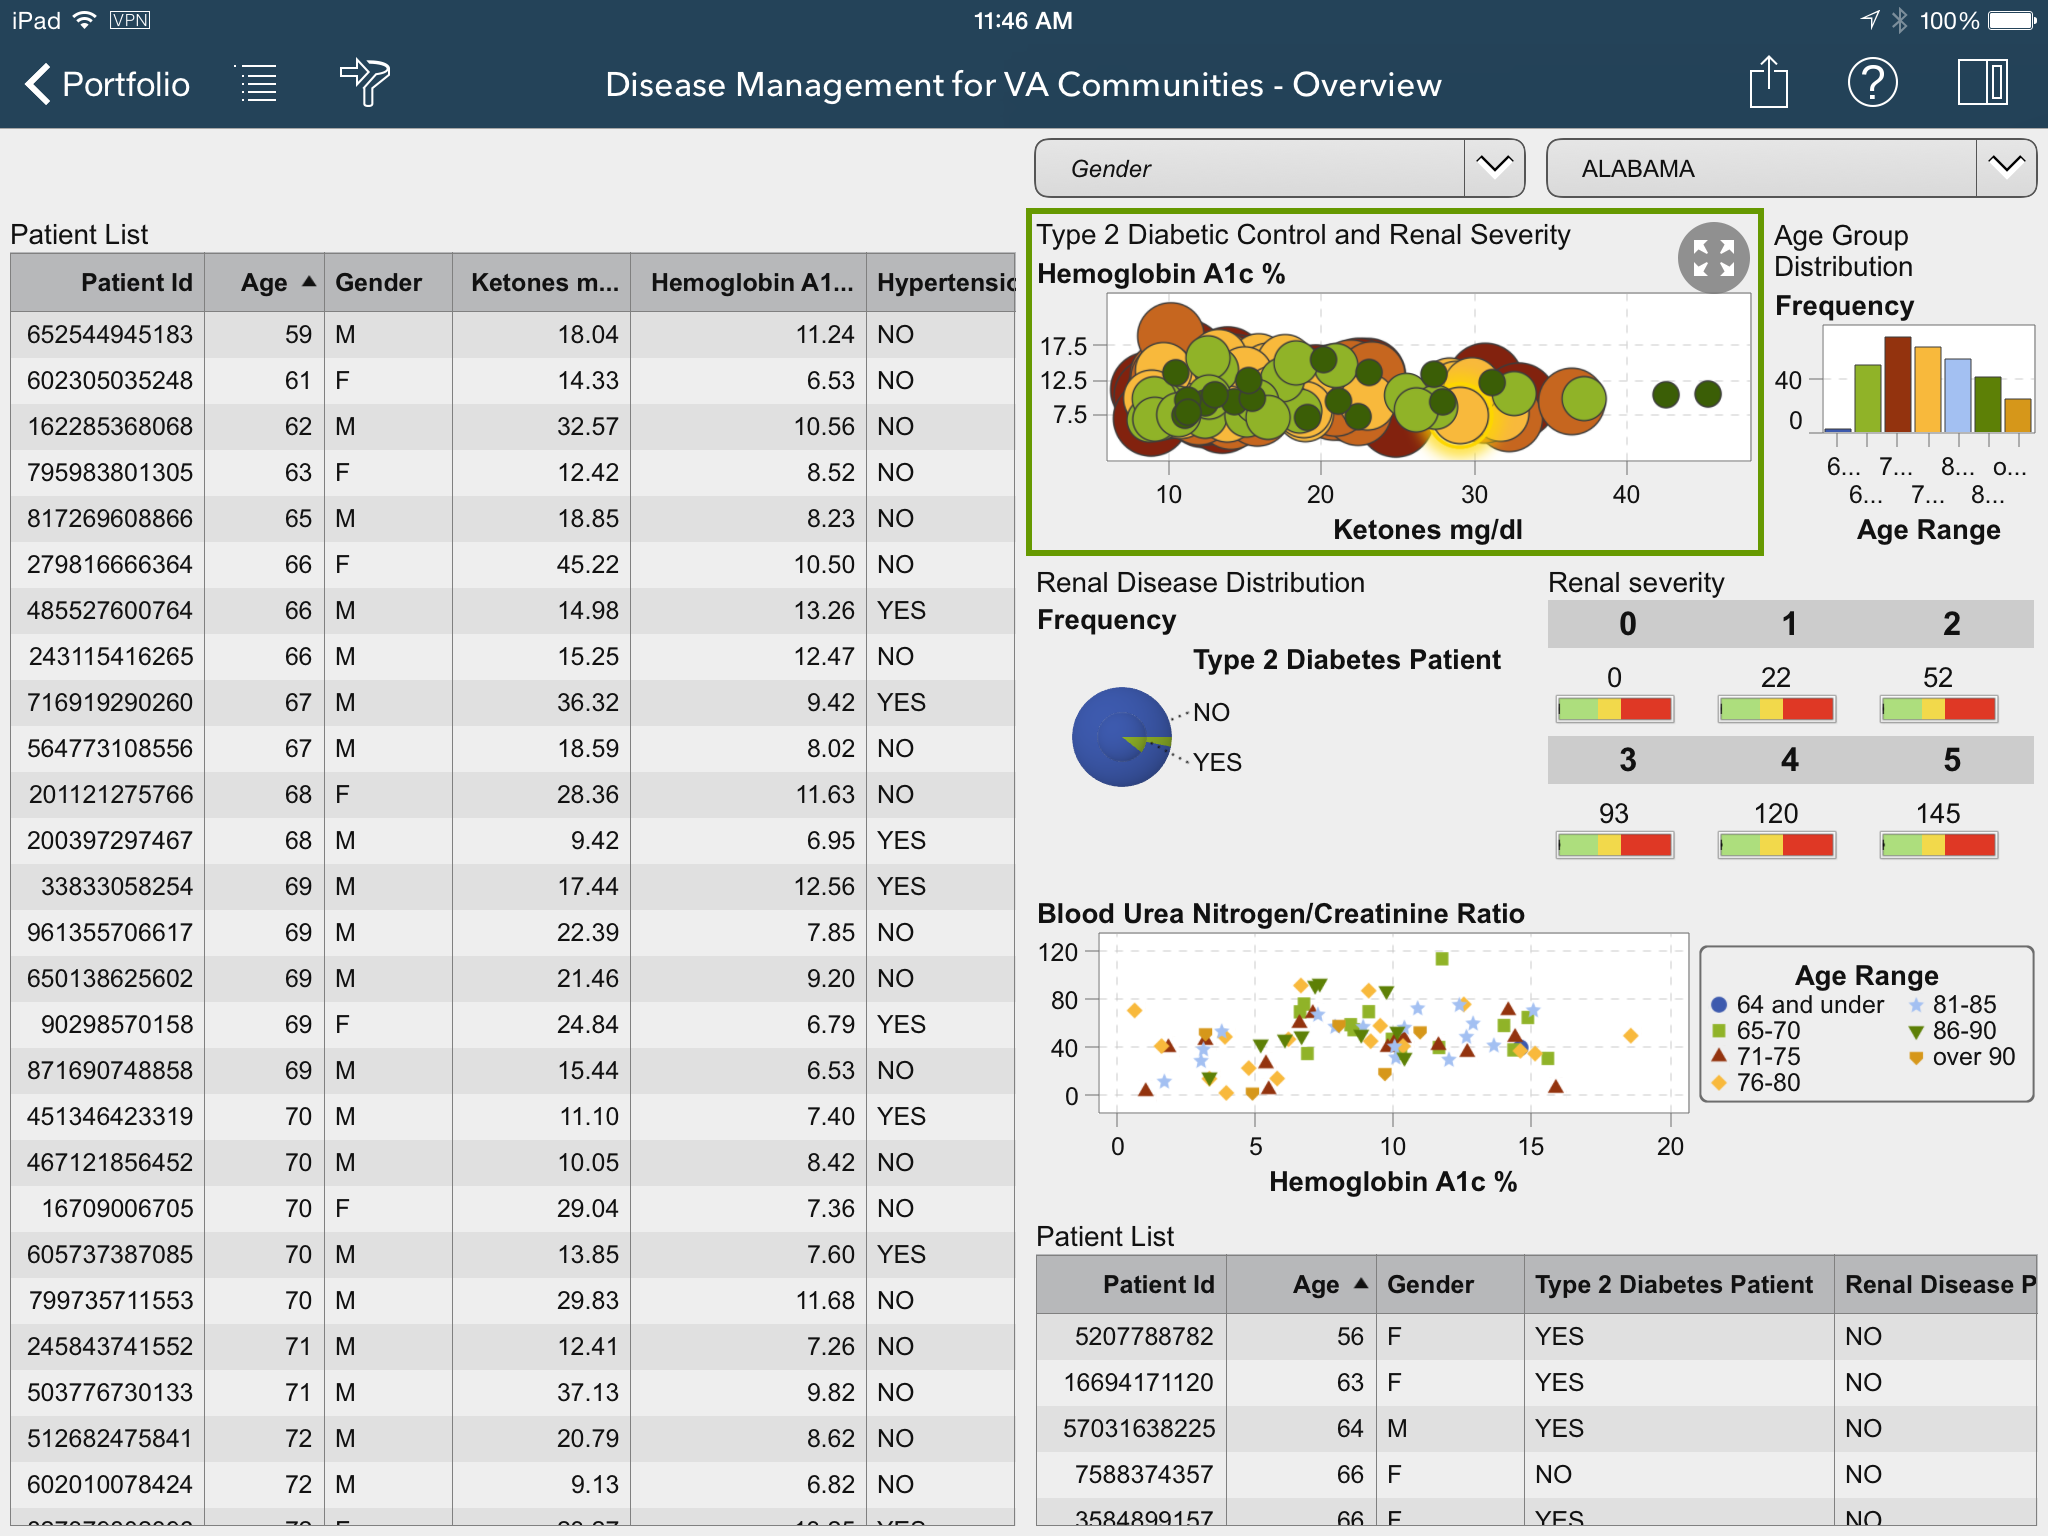The width and height of the screenshot is (2048, 1536).
Task: Maximize the Hemoglobin A1c bubble chart
Action: click(x=1713, y=258)
